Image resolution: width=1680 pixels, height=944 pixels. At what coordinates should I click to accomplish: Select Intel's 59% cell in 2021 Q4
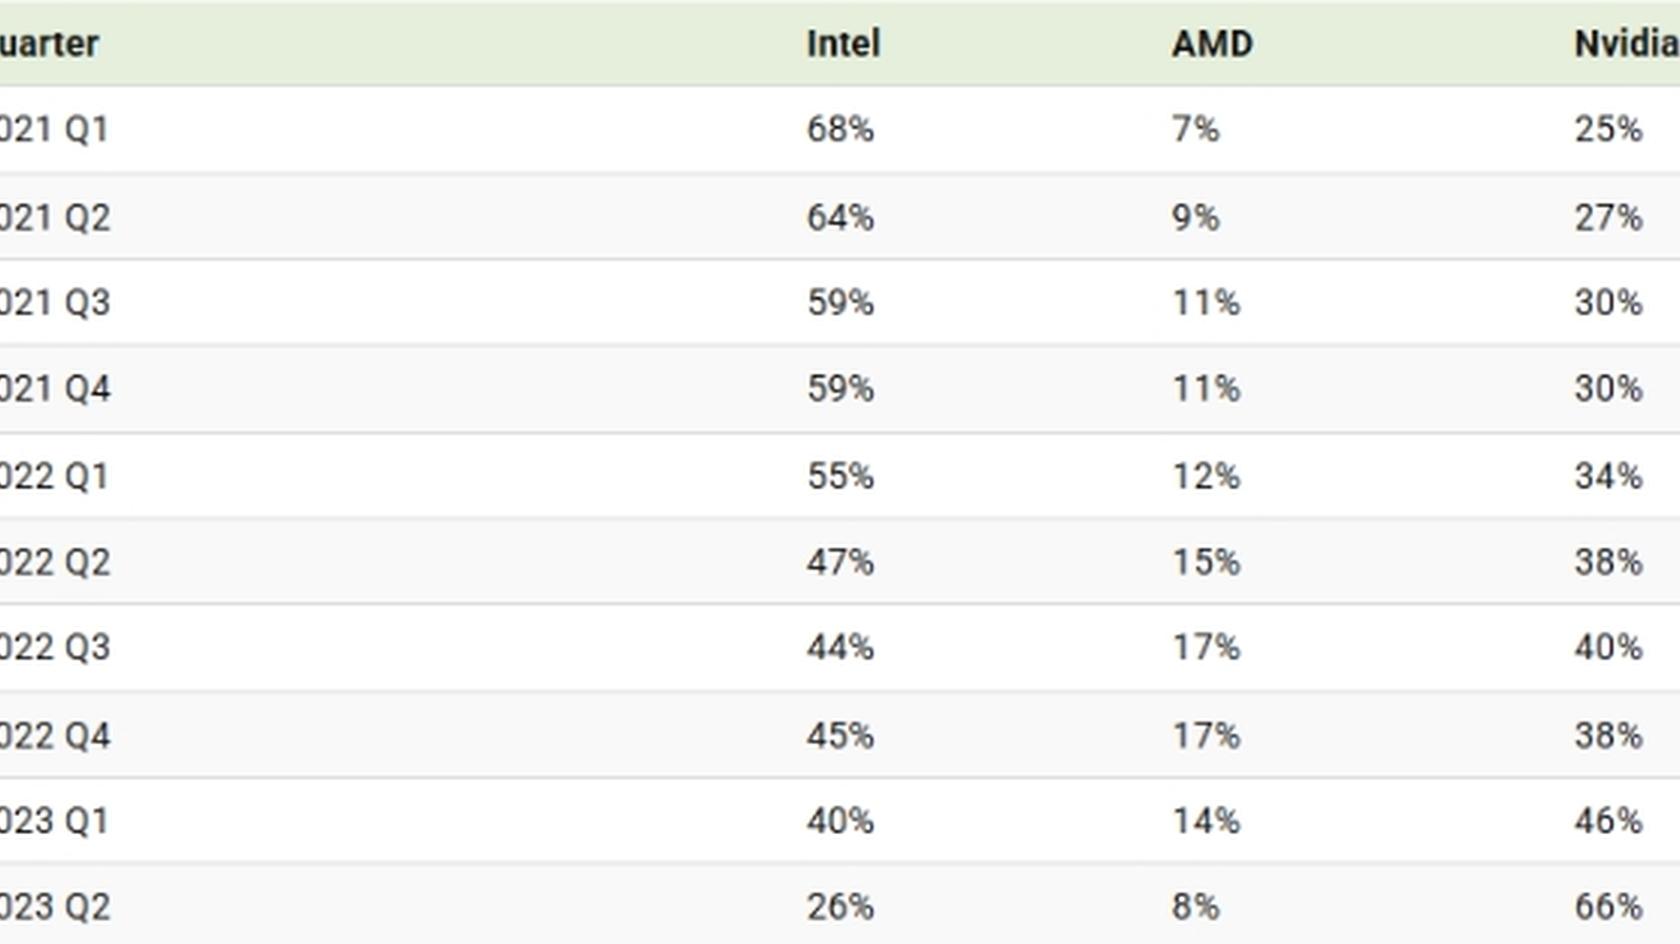(840, 389)
